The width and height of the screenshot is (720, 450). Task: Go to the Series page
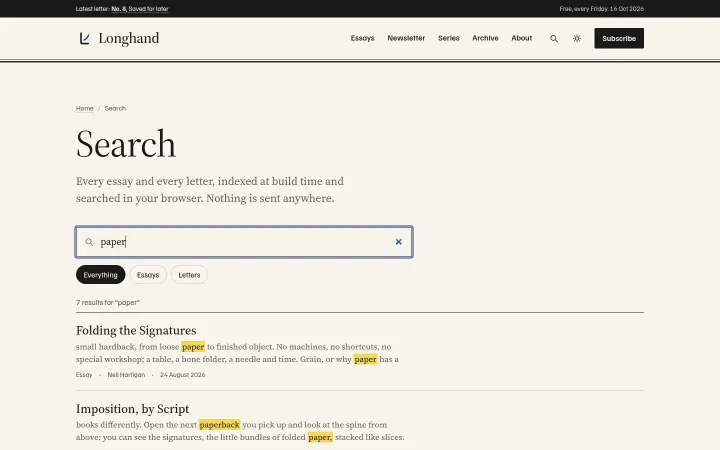point(448,38)
